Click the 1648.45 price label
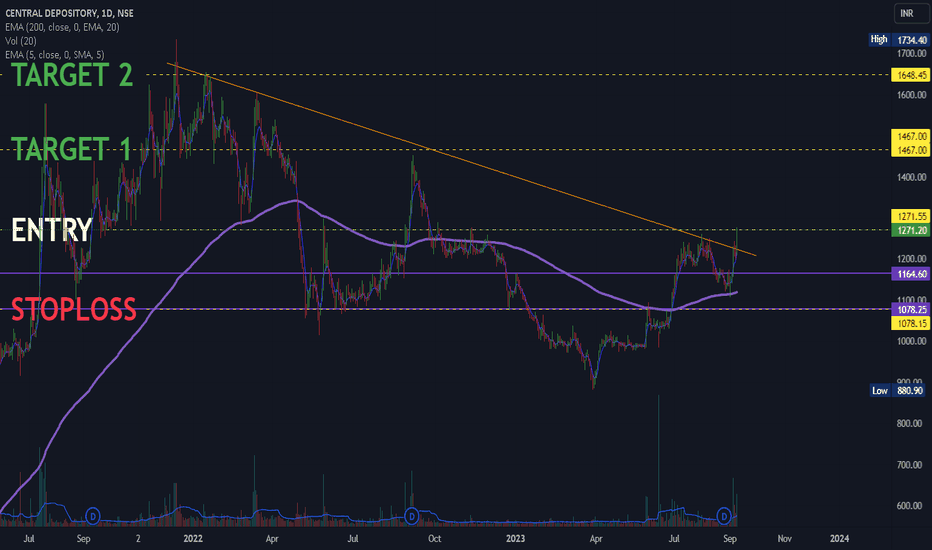The height and width of the screenshot is (550, 932). click(x=910, y=75)
